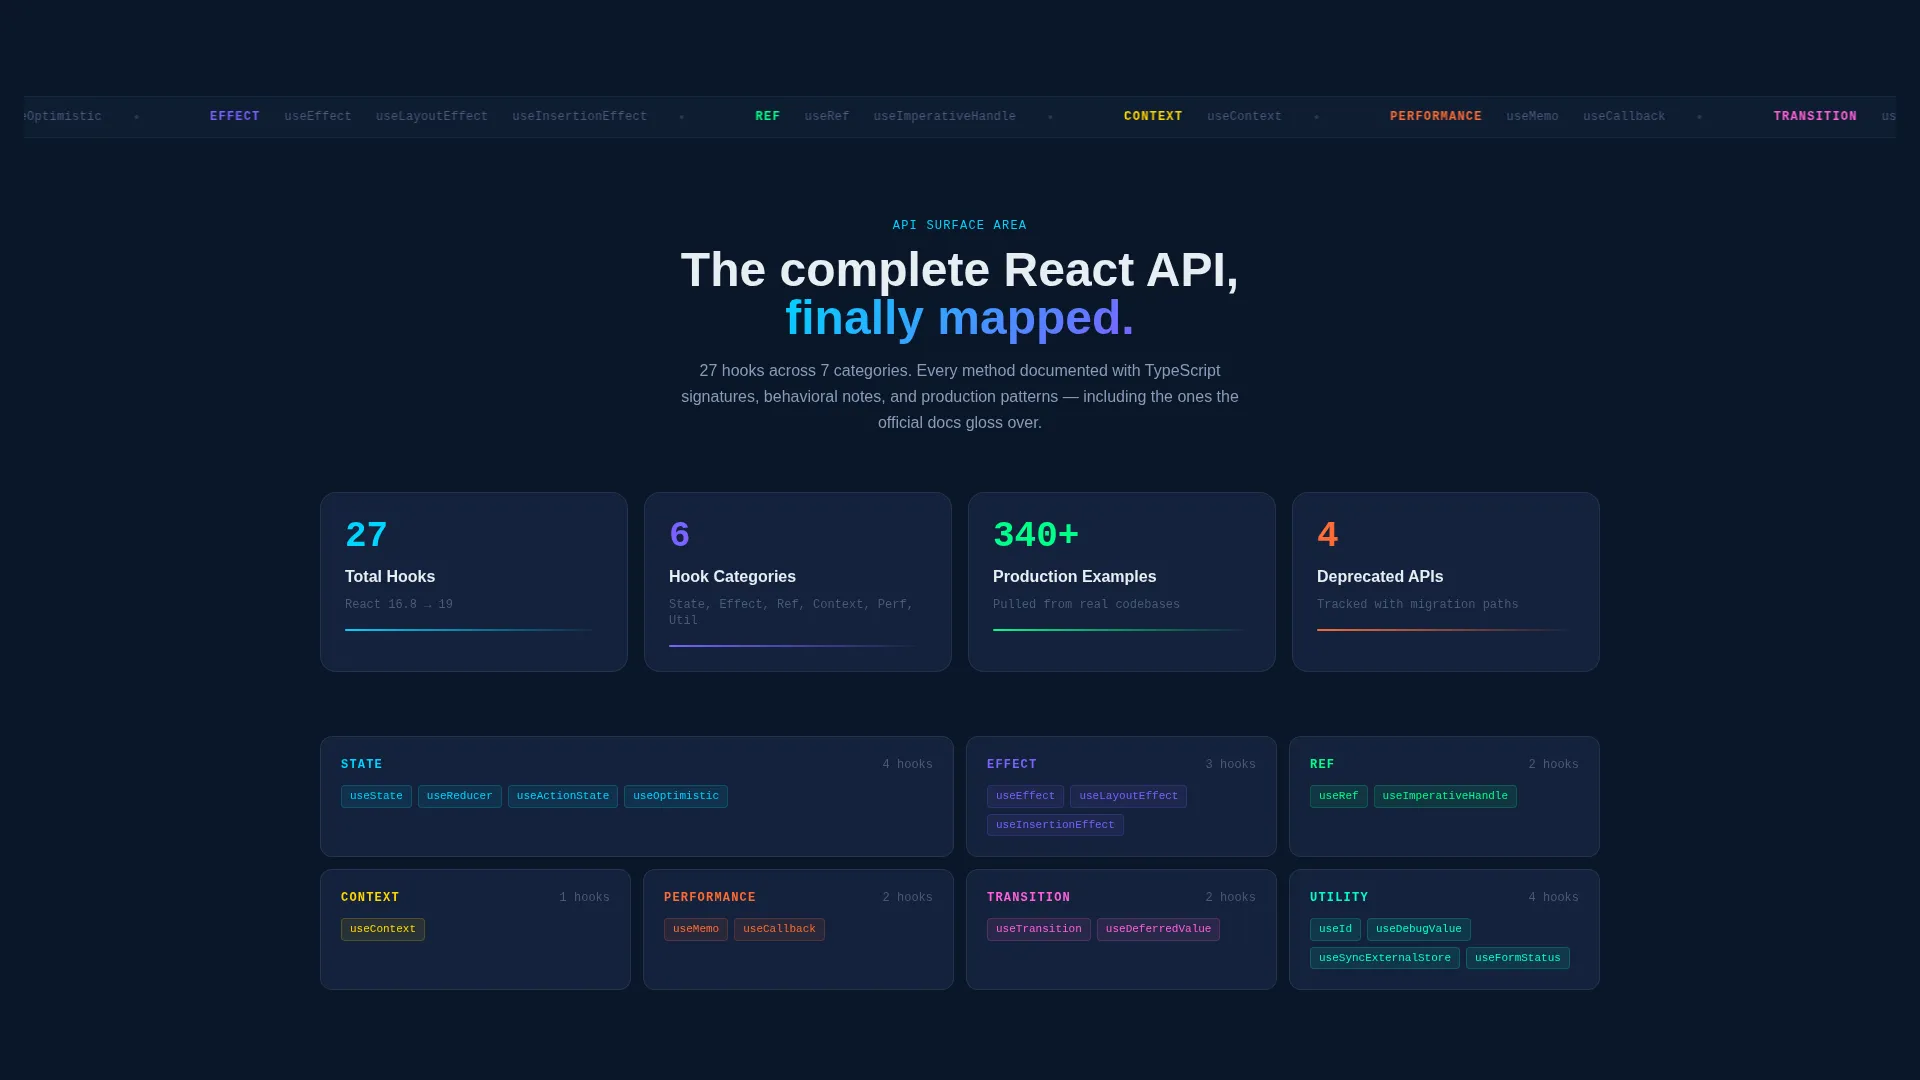Image resolution: width=1920 pixels, height=1080 pixels.
Task: Click PERFORMANCE label in the top ticker
Action: pos(1436,116)
